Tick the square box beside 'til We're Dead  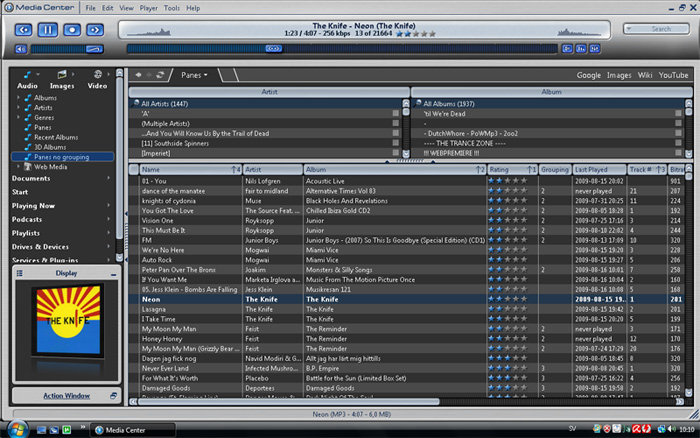(x=678, y=113)
